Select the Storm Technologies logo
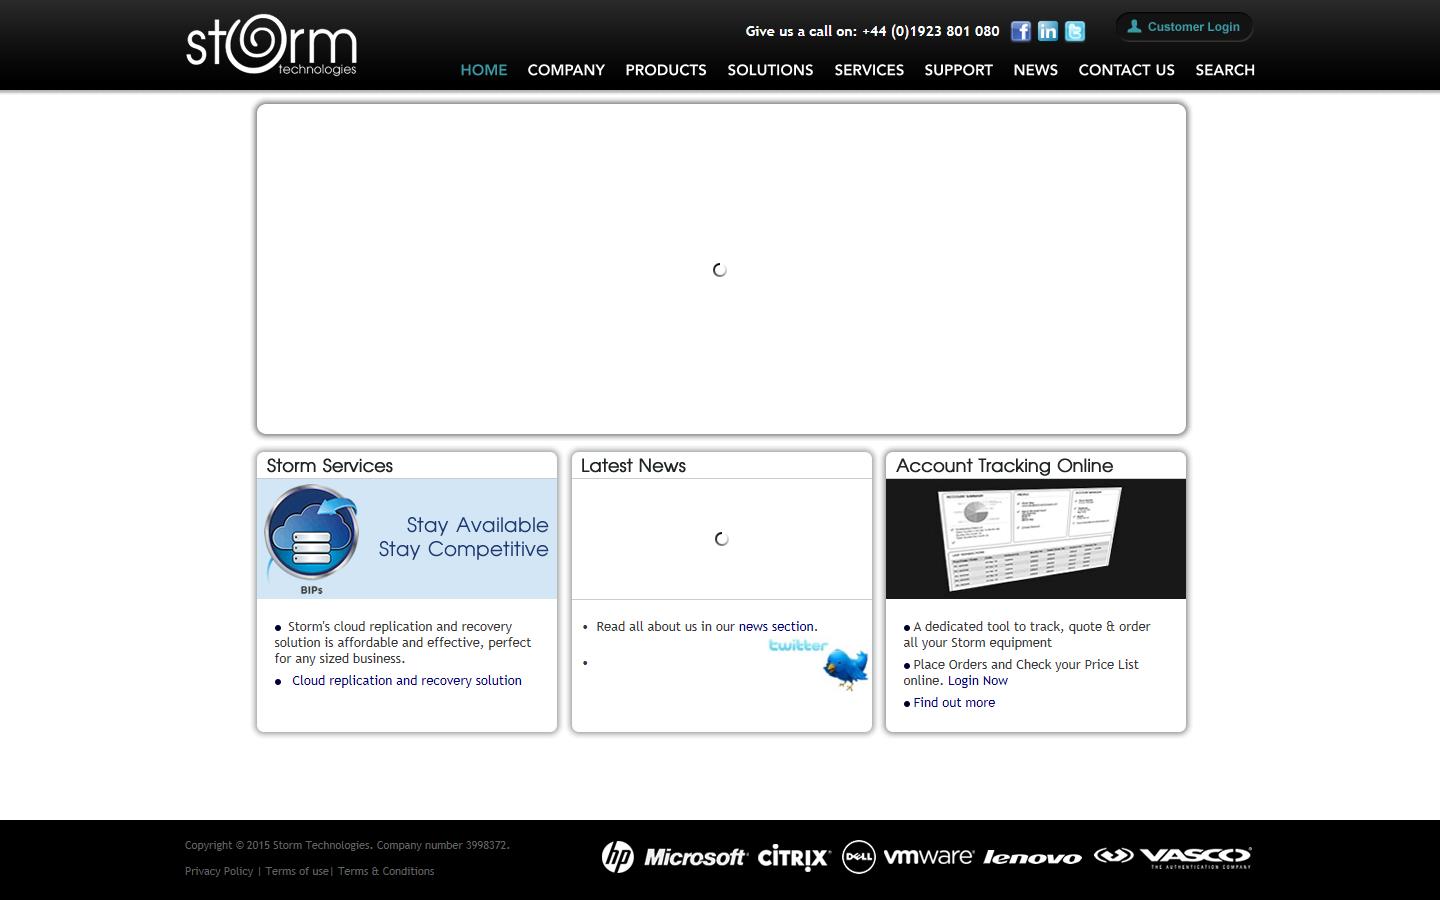The height and width of the screenshot is (900, 1440). click(271, 44)
